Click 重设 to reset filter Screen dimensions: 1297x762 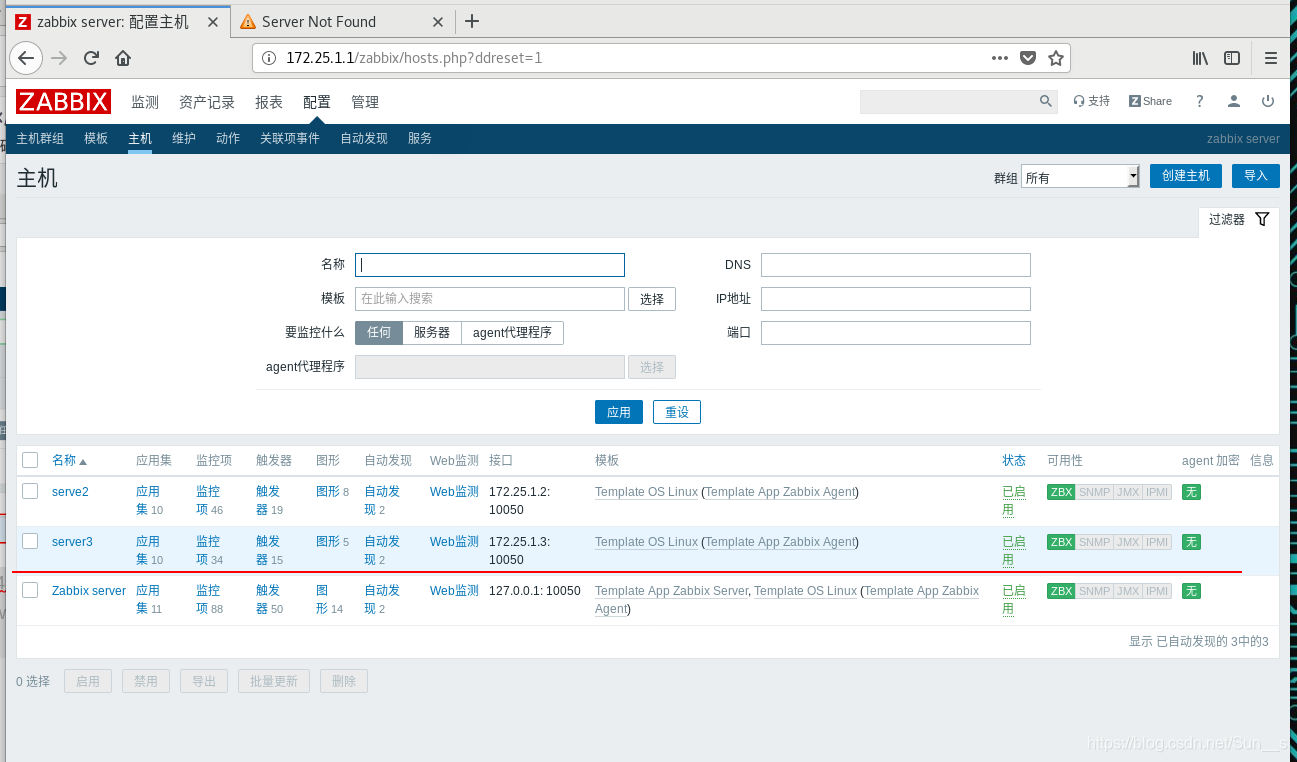677,412
